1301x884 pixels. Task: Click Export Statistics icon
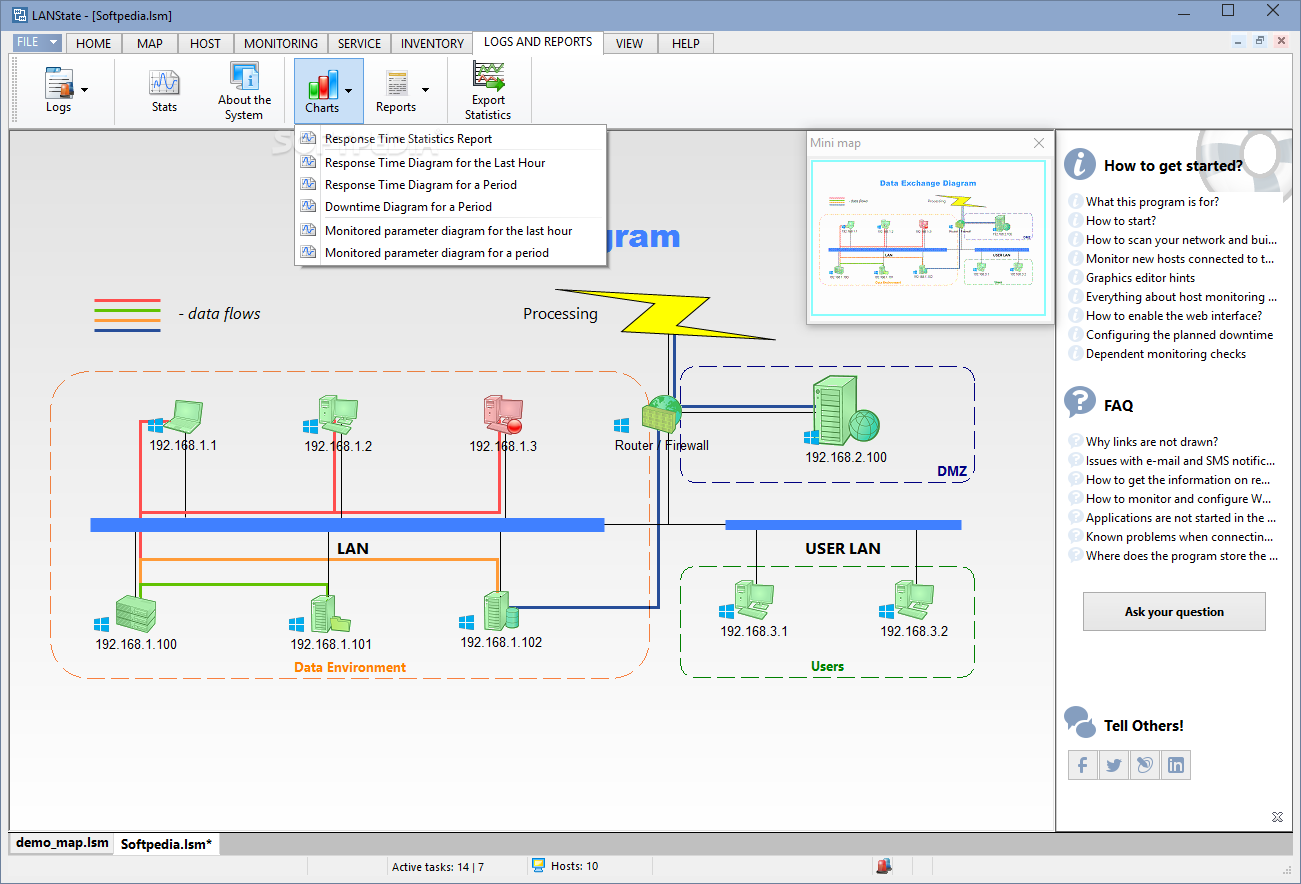[488, 76]
